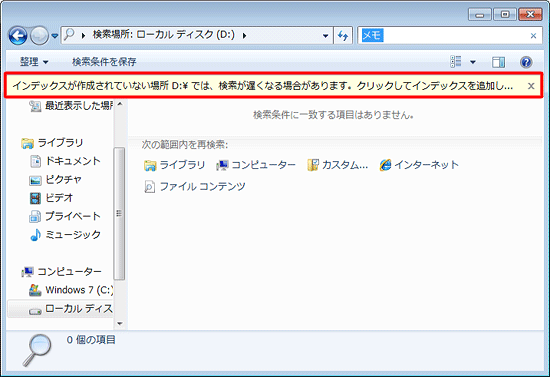Click the 0 個の項目 status text

(91, 340)
